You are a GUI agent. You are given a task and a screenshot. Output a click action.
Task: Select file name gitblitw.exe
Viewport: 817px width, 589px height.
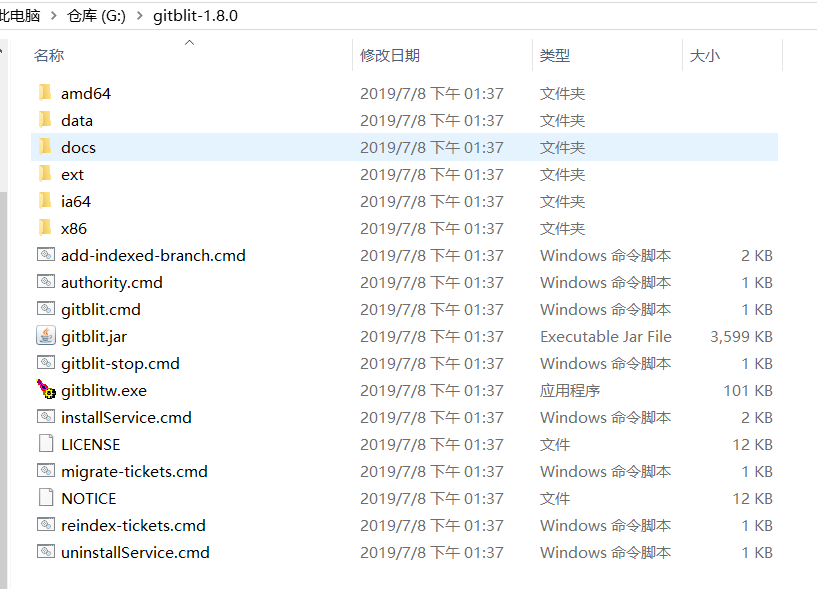coord(104,390)
